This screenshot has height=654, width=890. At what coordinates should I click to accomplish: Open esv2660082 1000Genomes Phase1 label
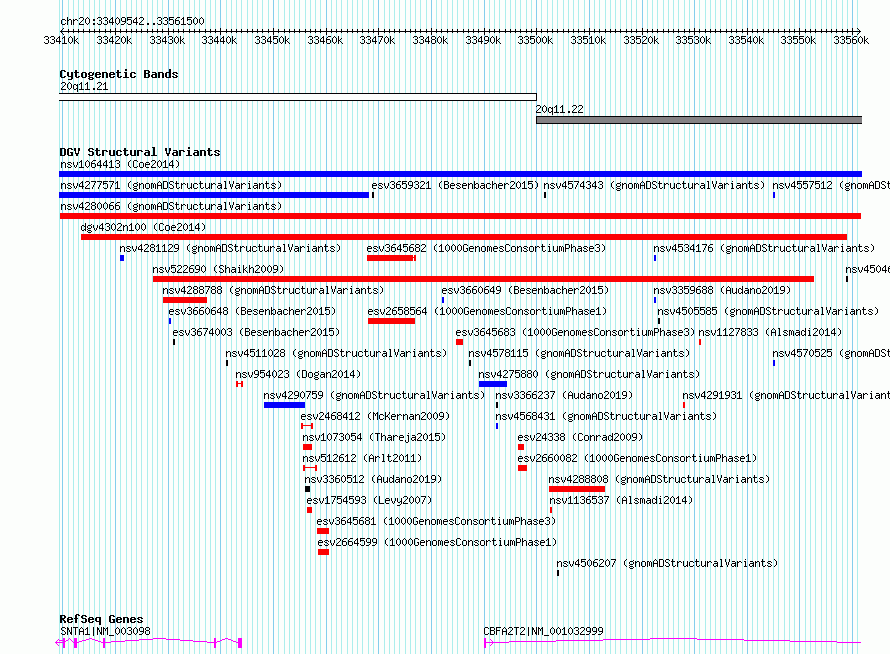(637, 459)
